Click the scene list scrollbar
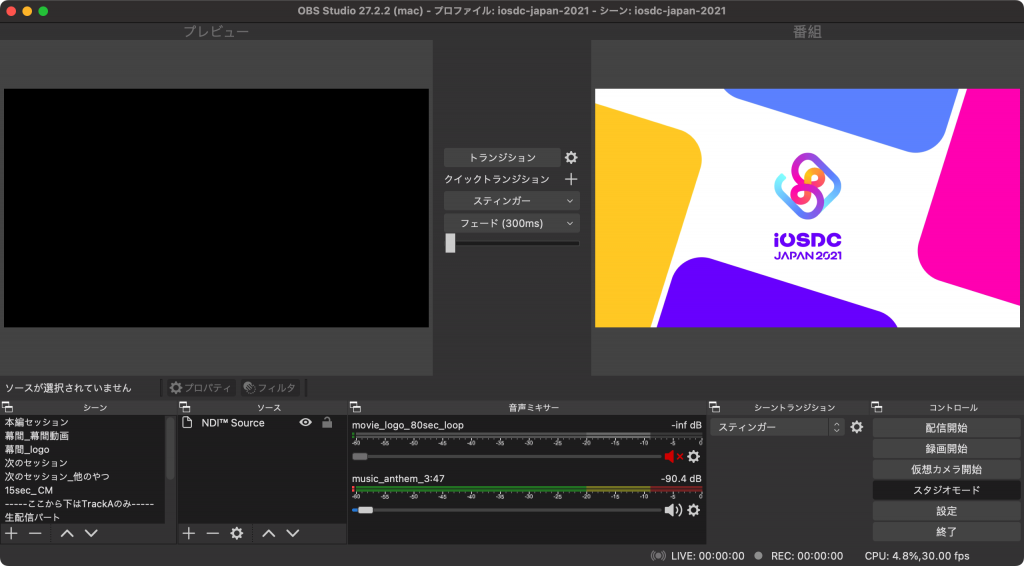 click(x=170, y=448)
